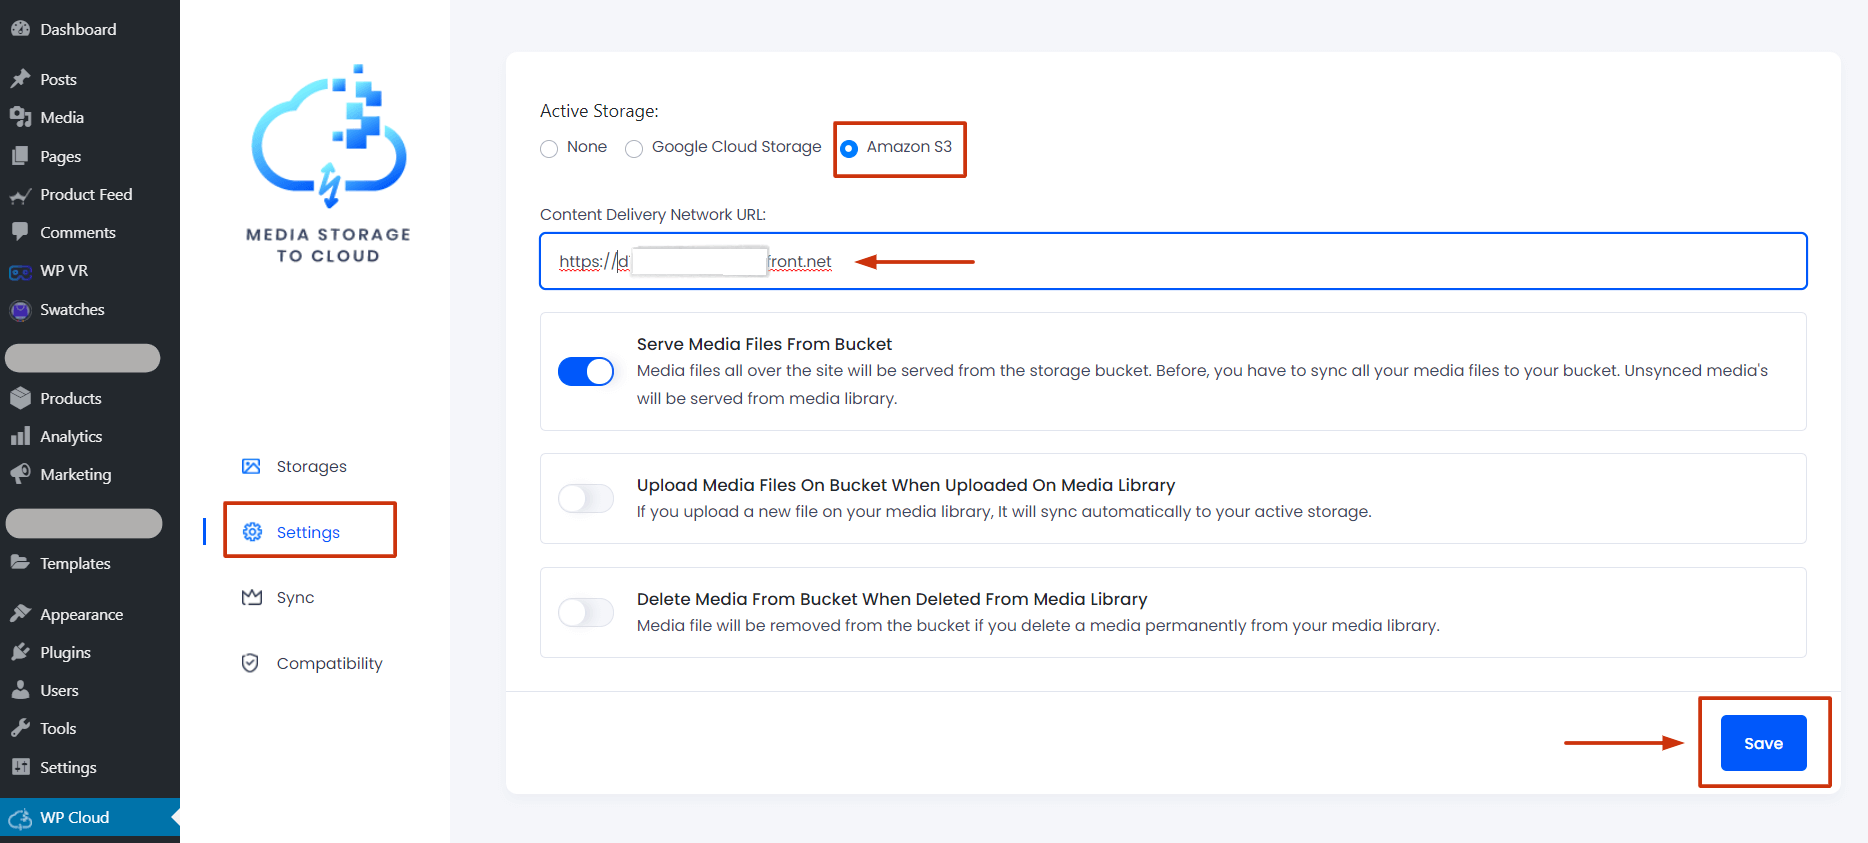Click the Comments bubble icon
1868x843 pixels.
click(x=20, y=232)
